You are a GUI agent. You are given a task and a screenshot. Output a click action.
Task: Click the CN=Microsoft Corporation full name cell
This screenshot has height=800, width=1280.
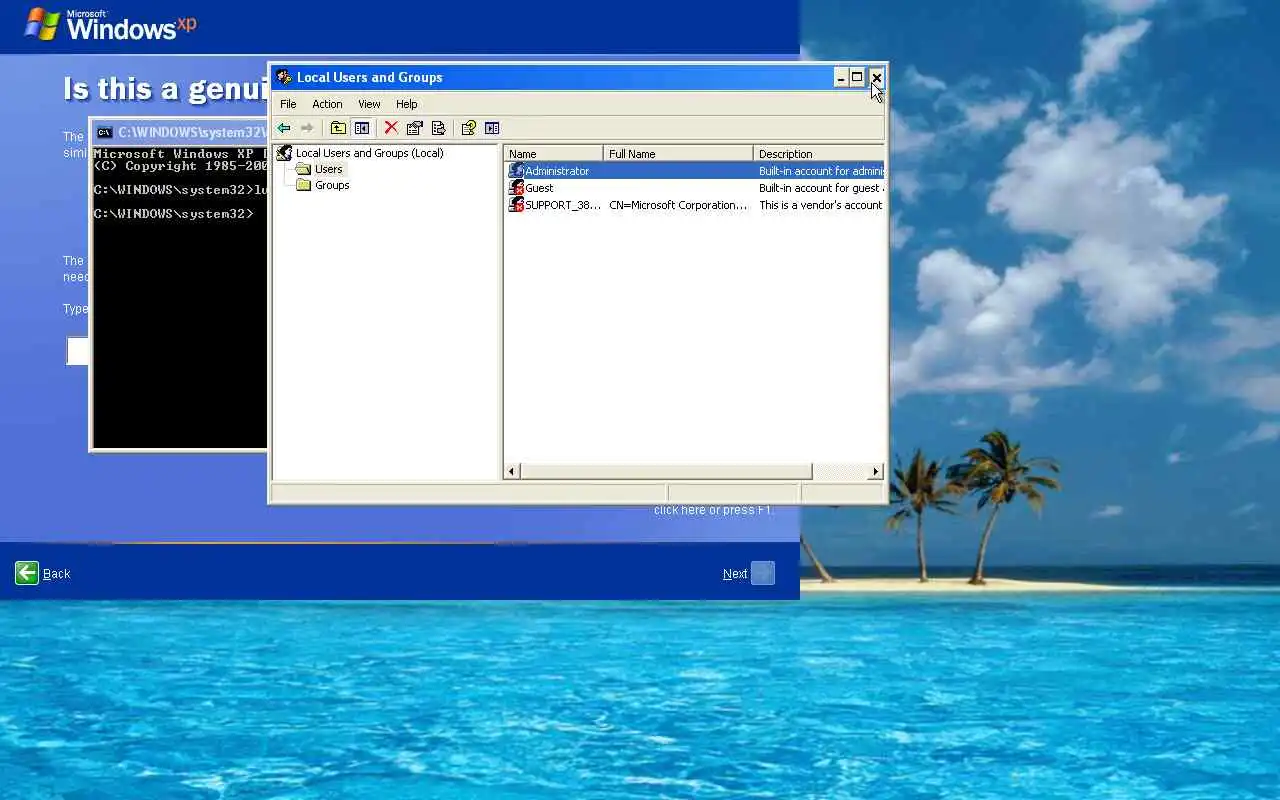[678, 205]
